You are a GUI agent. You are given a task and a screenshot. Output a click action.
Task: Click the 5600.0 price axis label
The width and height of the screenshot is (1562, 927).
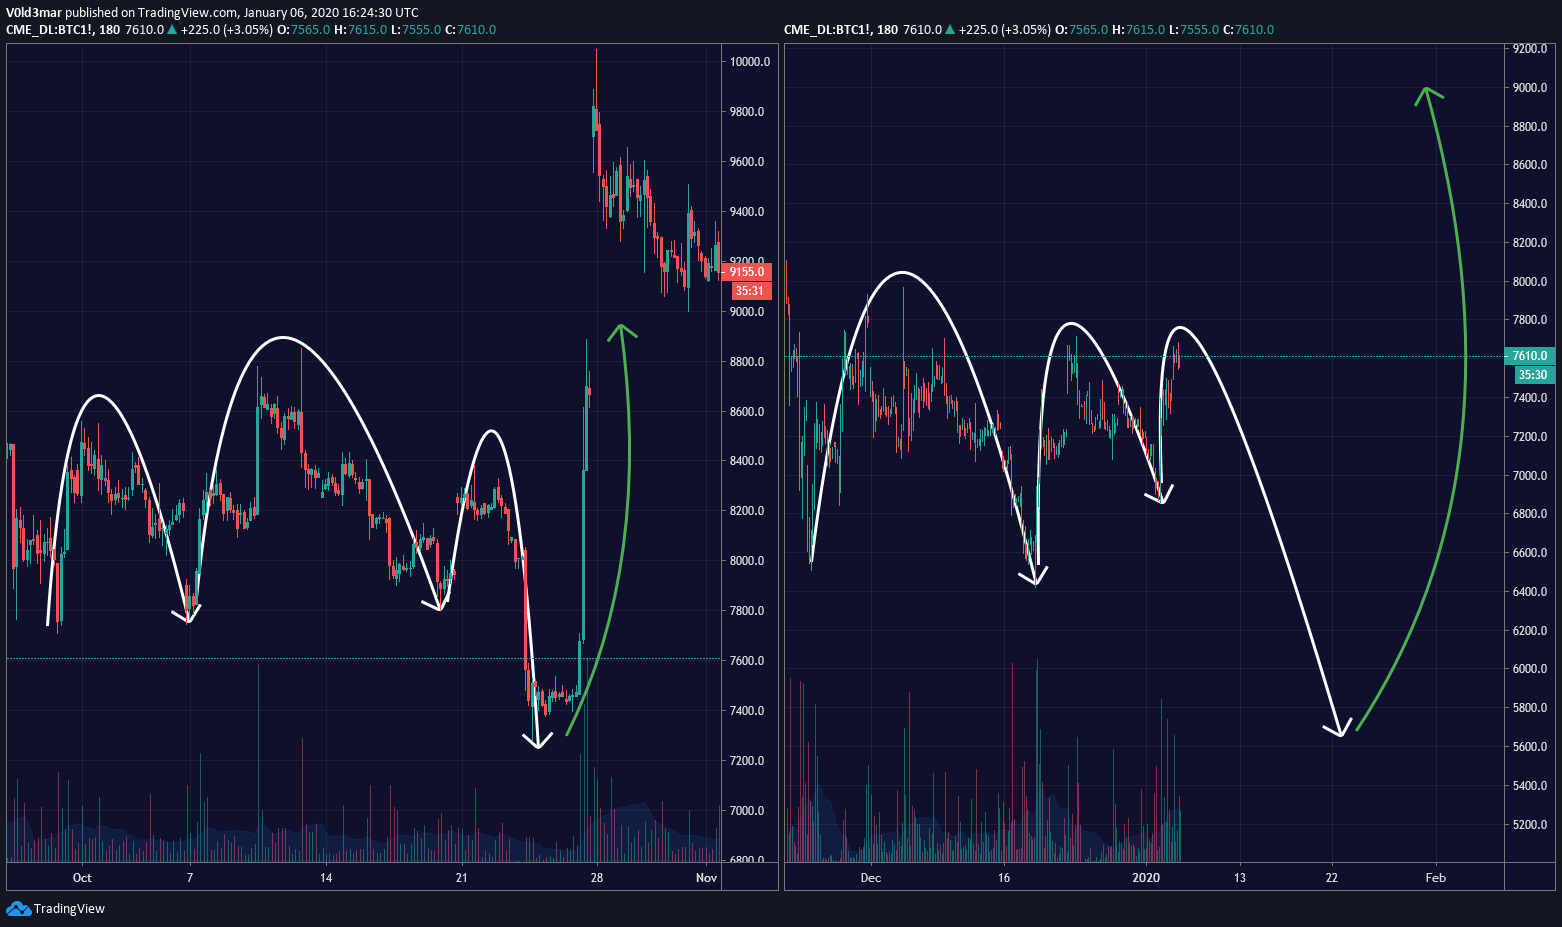click(1530, 747)
